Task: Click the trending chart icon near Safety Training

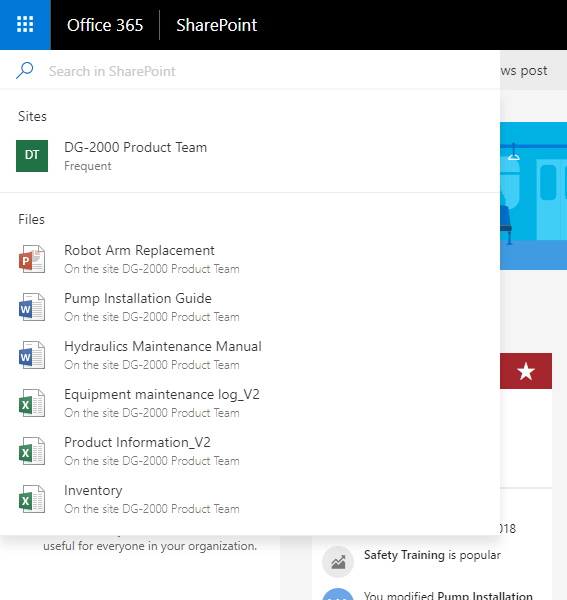Action: (x=338, y=562)
